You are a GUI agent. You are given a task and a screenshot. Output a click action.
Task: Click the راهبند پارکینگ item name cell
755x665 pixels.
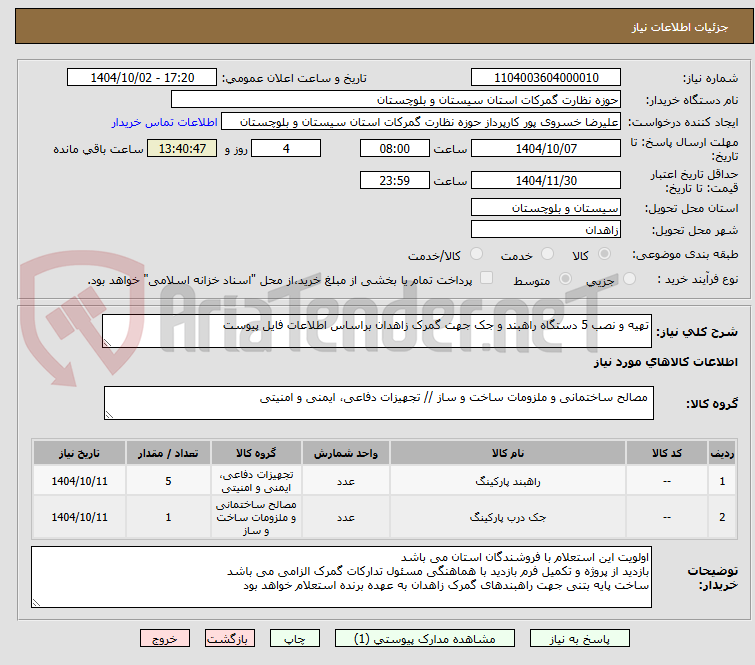508,481
